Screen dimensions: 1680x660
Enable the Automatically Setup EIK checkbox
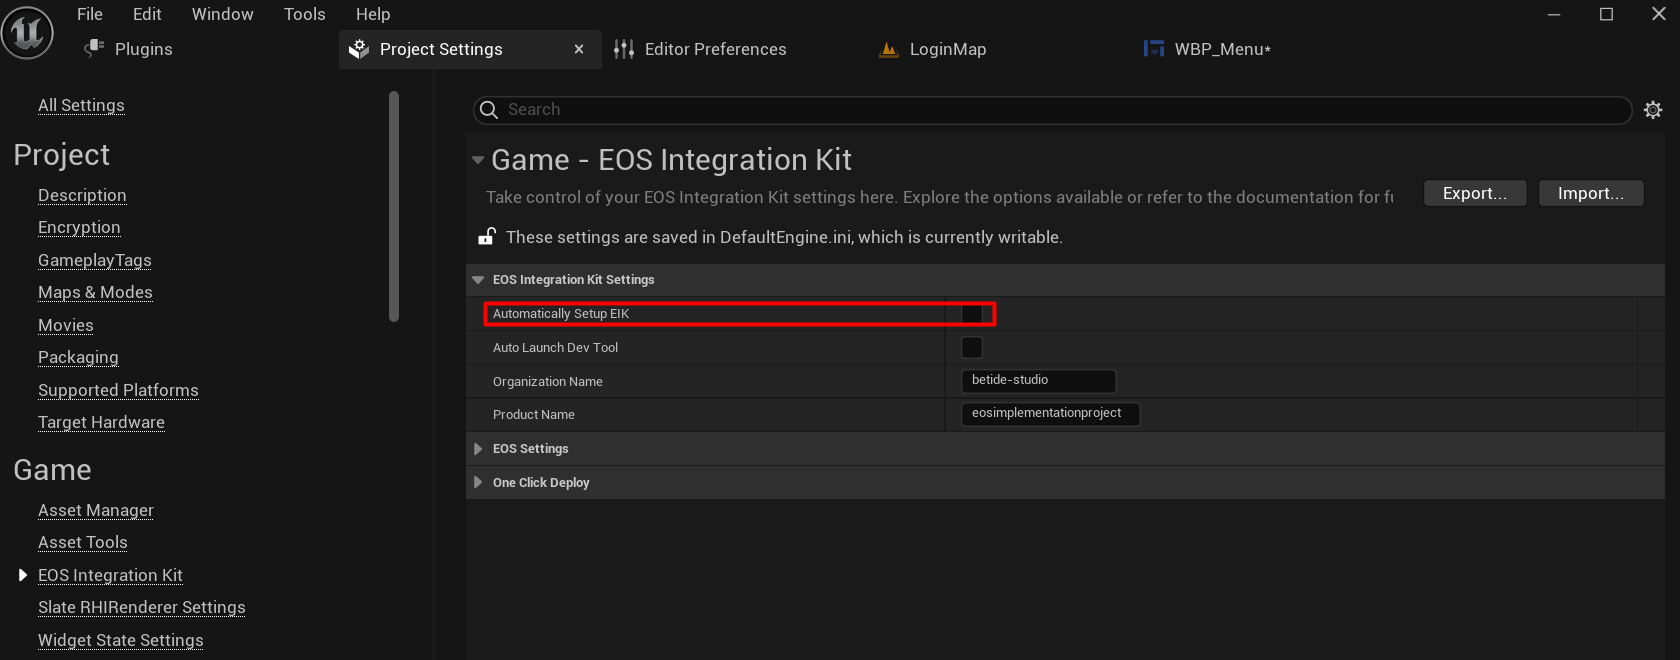(971, 314)
